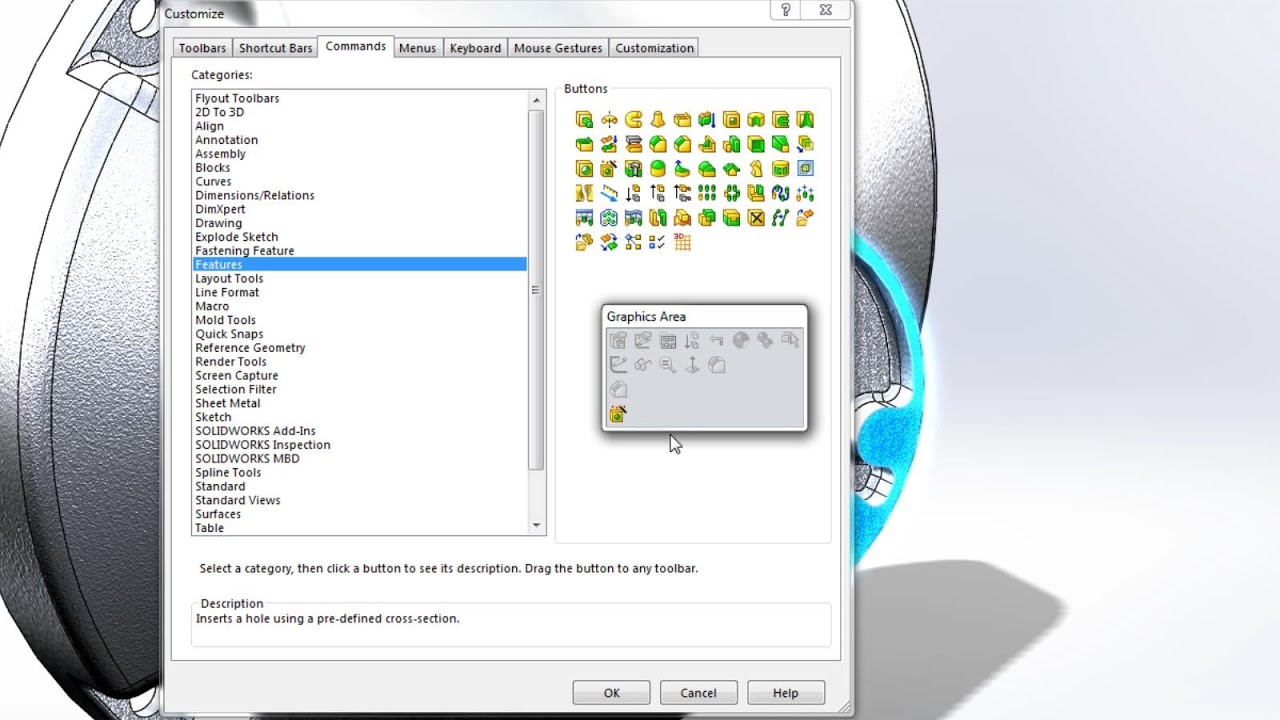
Task: Select the Dome feature icon
Action: (x=658, y=168)
